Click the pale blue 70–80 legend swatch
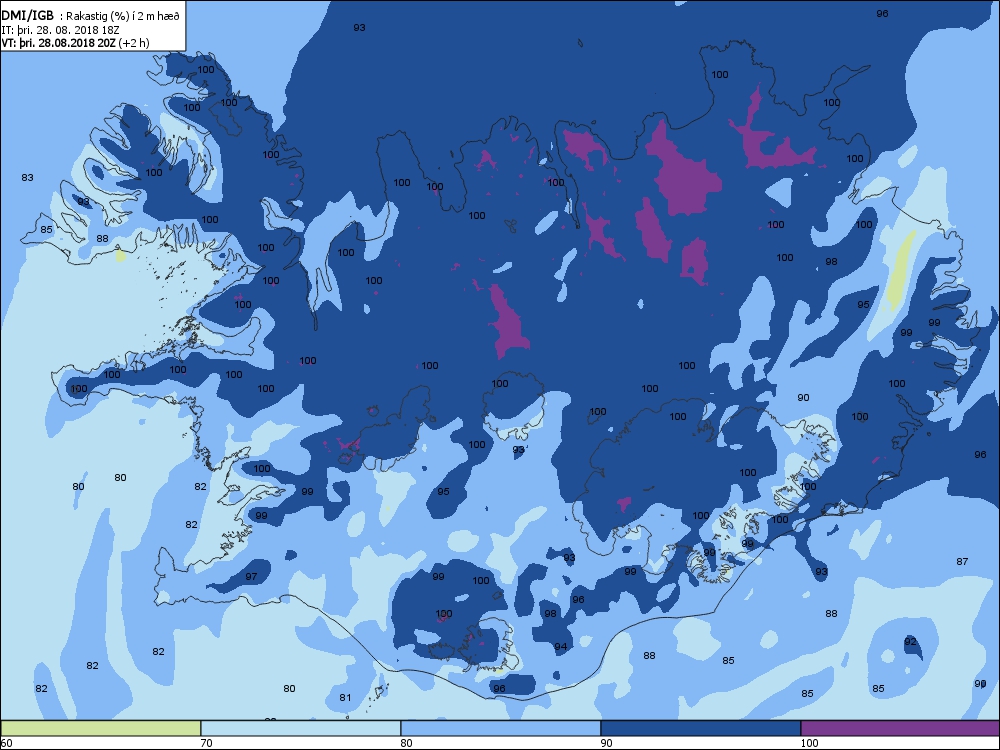1000x750 pixels. pyautogui.click(x=300, y=728)
